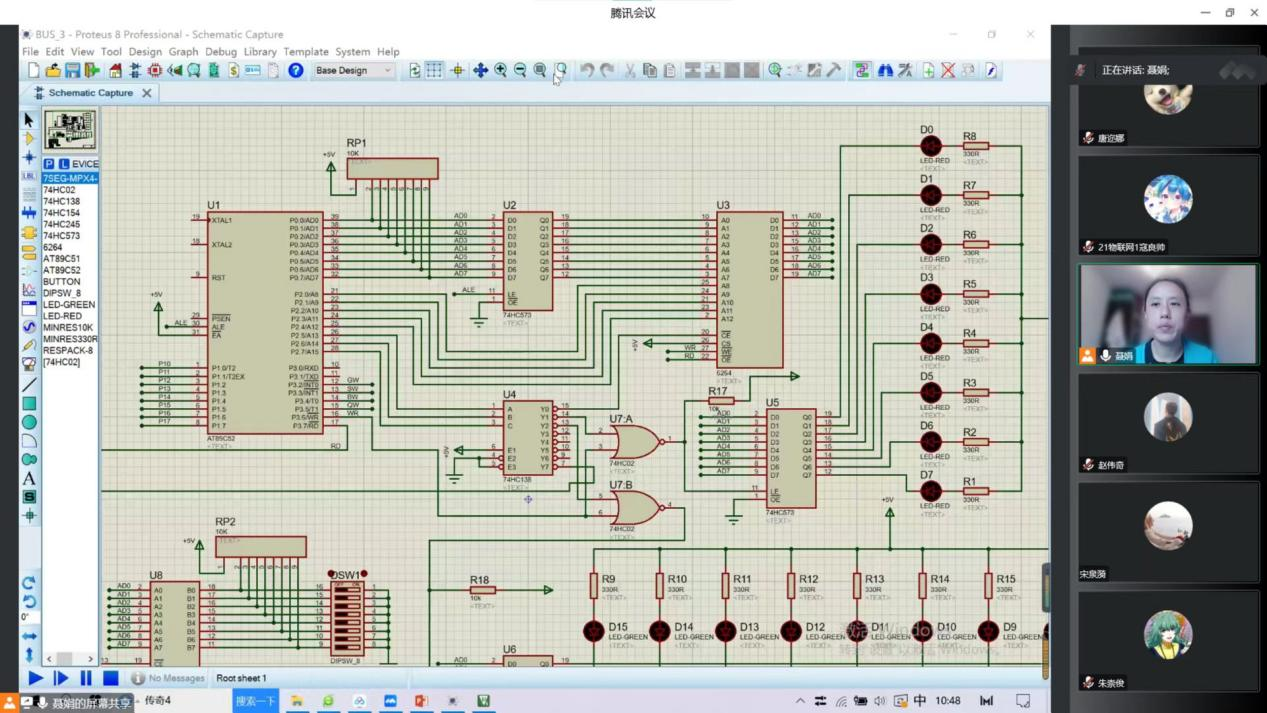Toggle Selection Mode arrow tool
Viewport: 1267px width, 713px height.
tap(29, 119)
